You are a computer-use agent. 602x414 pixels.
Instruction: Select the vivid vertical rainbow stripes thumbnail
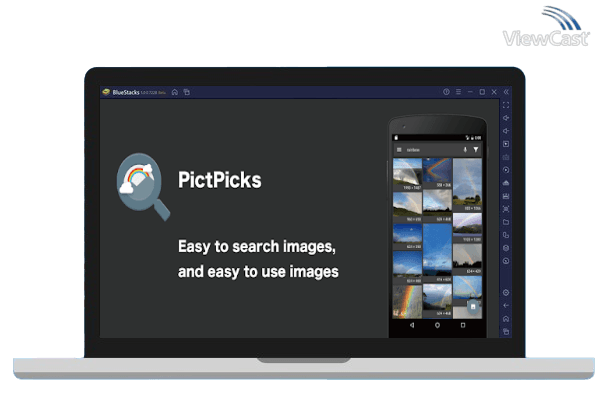pyautogui.click(x=407, y=301)
